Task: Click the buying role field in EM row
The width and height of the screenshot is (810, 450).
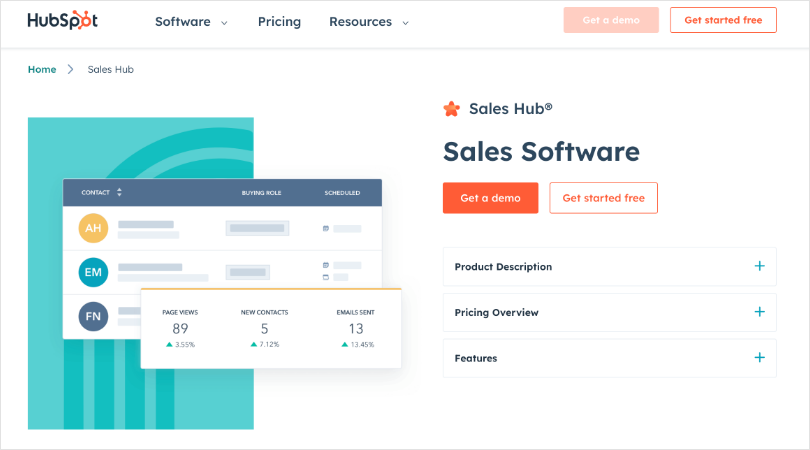Action: [x=248, y=272]
